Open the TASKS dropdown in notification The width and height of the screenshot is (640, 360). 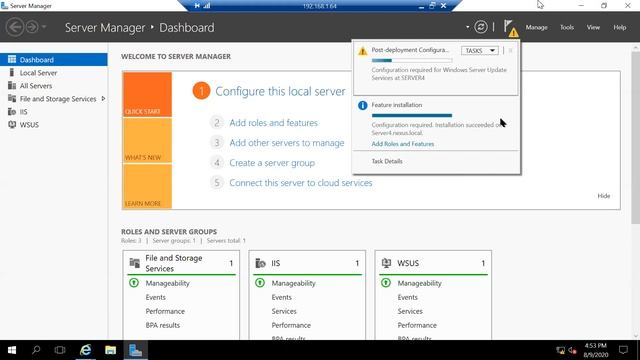[480, 51]
